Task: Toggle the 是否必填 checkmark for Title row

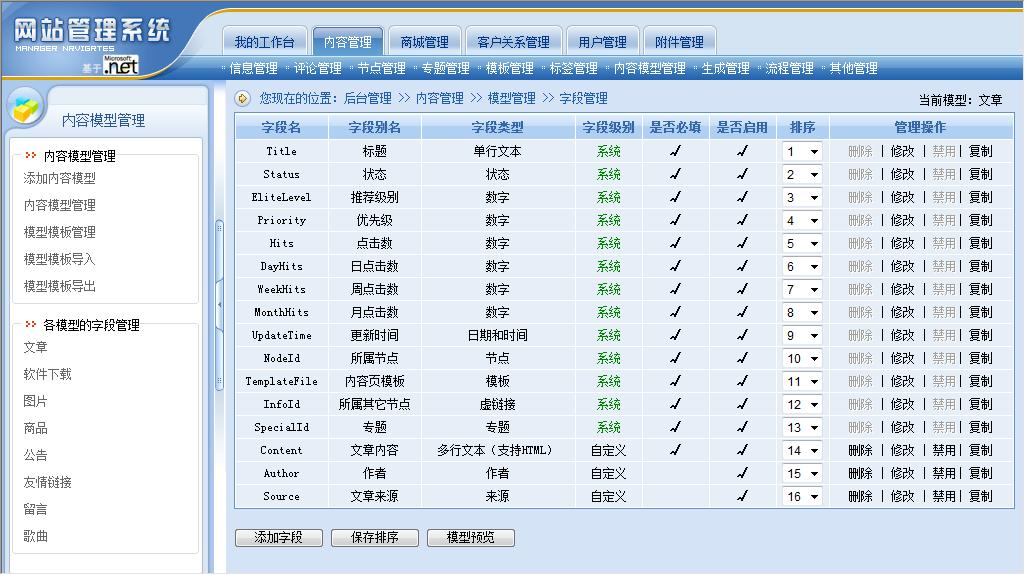Action: [x=675, y=151]
